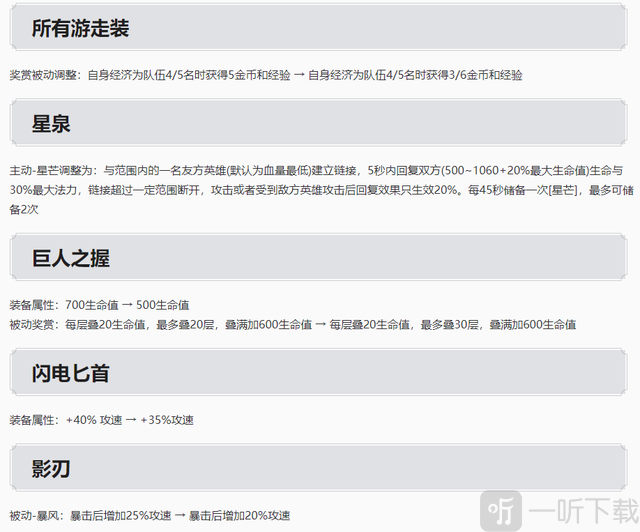Select the 闪电匕首 heading
The image size is (640, 532).
click(71, 373)
